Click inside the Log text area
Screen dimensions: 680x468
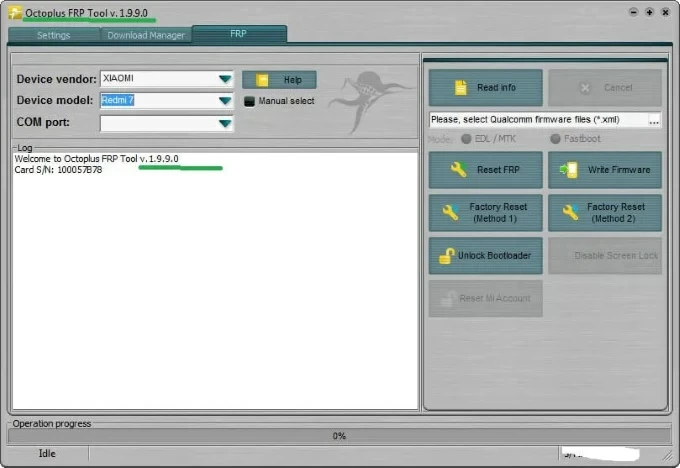point(214,290)
